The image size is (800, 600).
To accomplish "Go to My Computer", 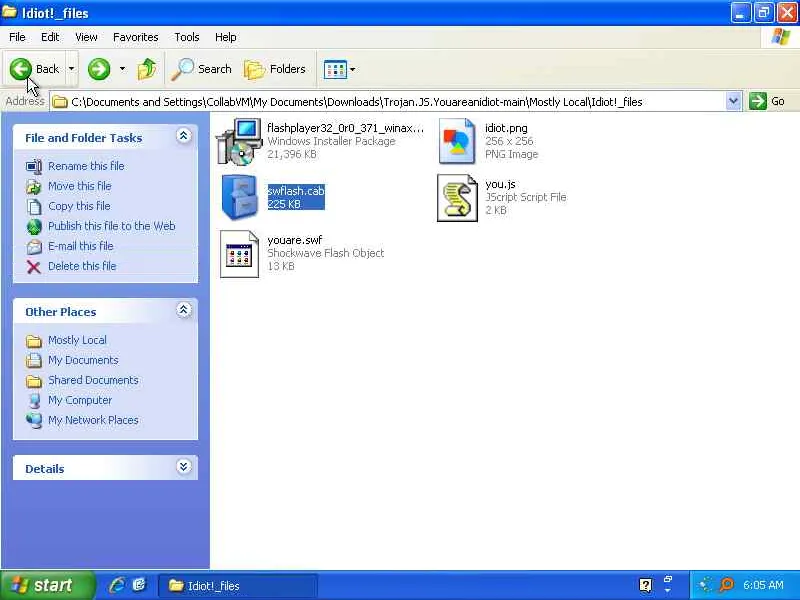I will point(80,400).
